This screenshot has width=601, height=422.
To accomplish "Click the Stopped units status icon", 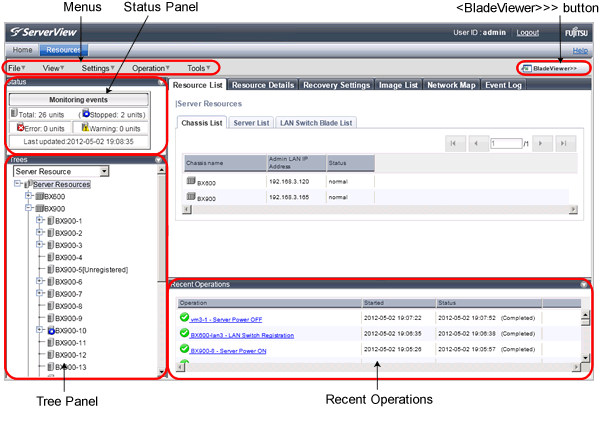I will click(86, 114).
